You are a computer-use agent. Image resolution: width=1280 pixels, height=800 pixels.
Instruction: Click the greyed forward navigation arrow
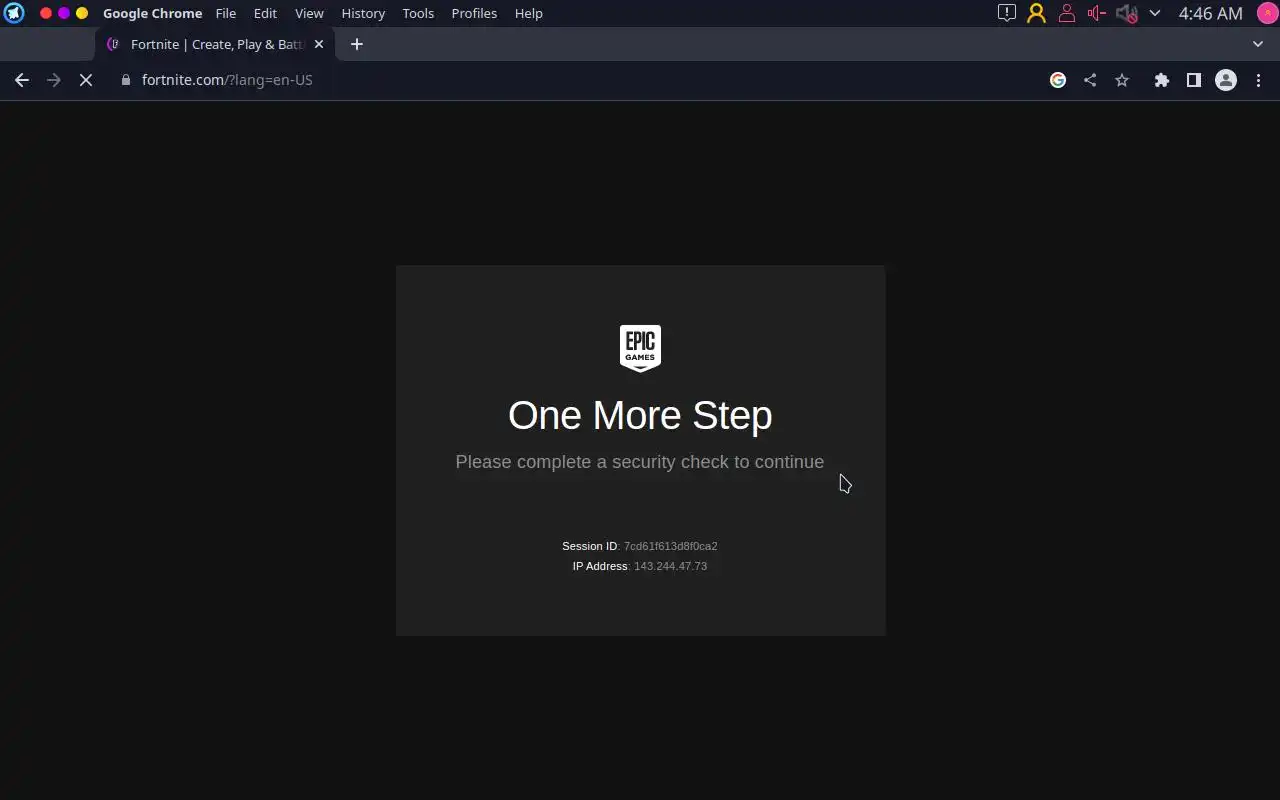pyautogui.click(x=54, y=80)
